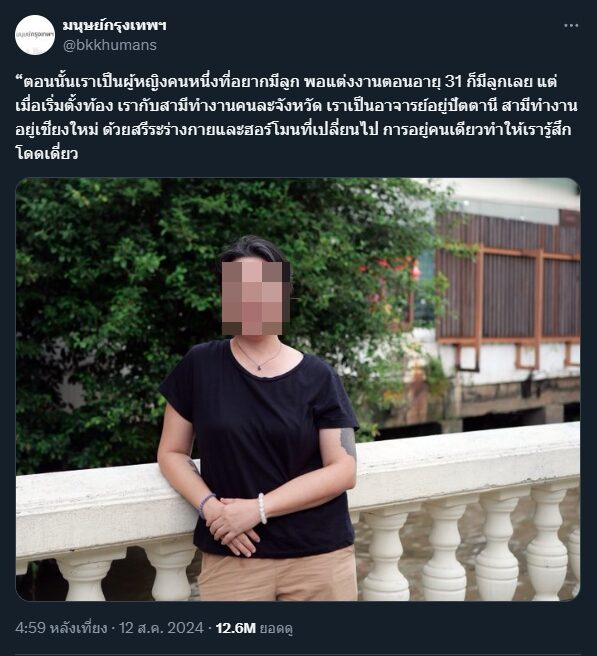Screen dimensions: 597x656
Task: Select the 12 ส.ค. 2024 date
Action: (161, 628)
